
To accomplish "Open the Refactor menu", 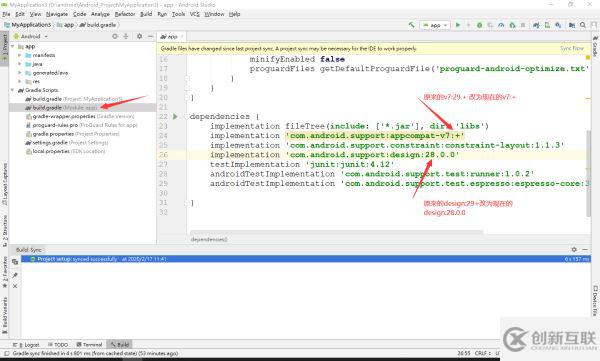I will [x=125, y=14].
